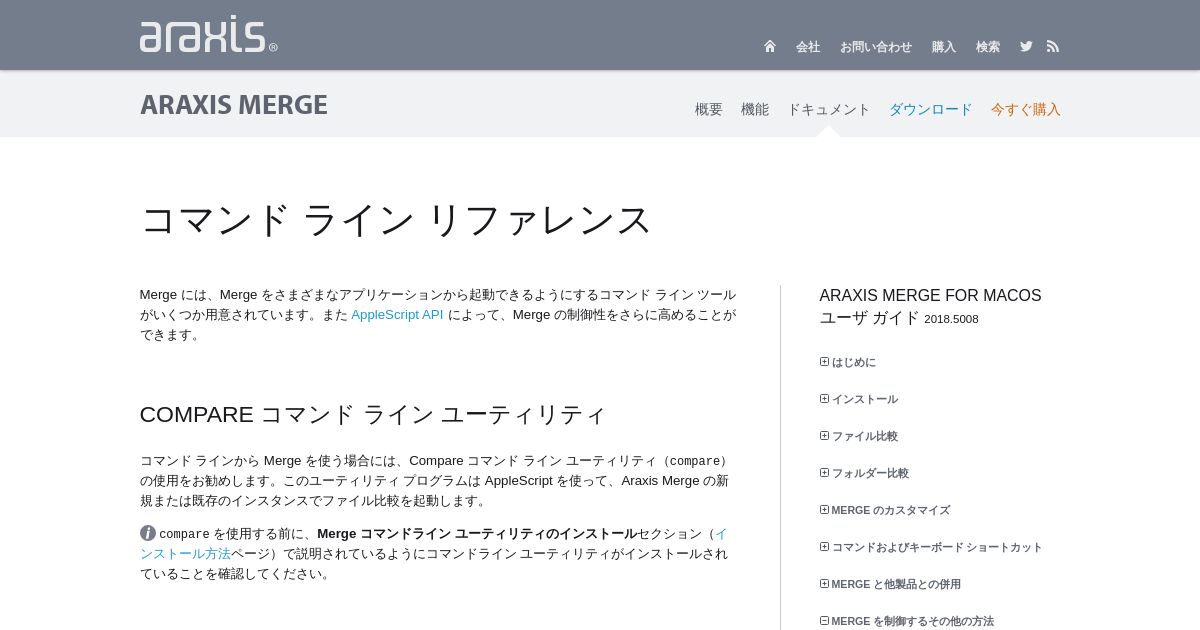Open the インストール方法 page link
1200x630 pixels.
[186, 553]
